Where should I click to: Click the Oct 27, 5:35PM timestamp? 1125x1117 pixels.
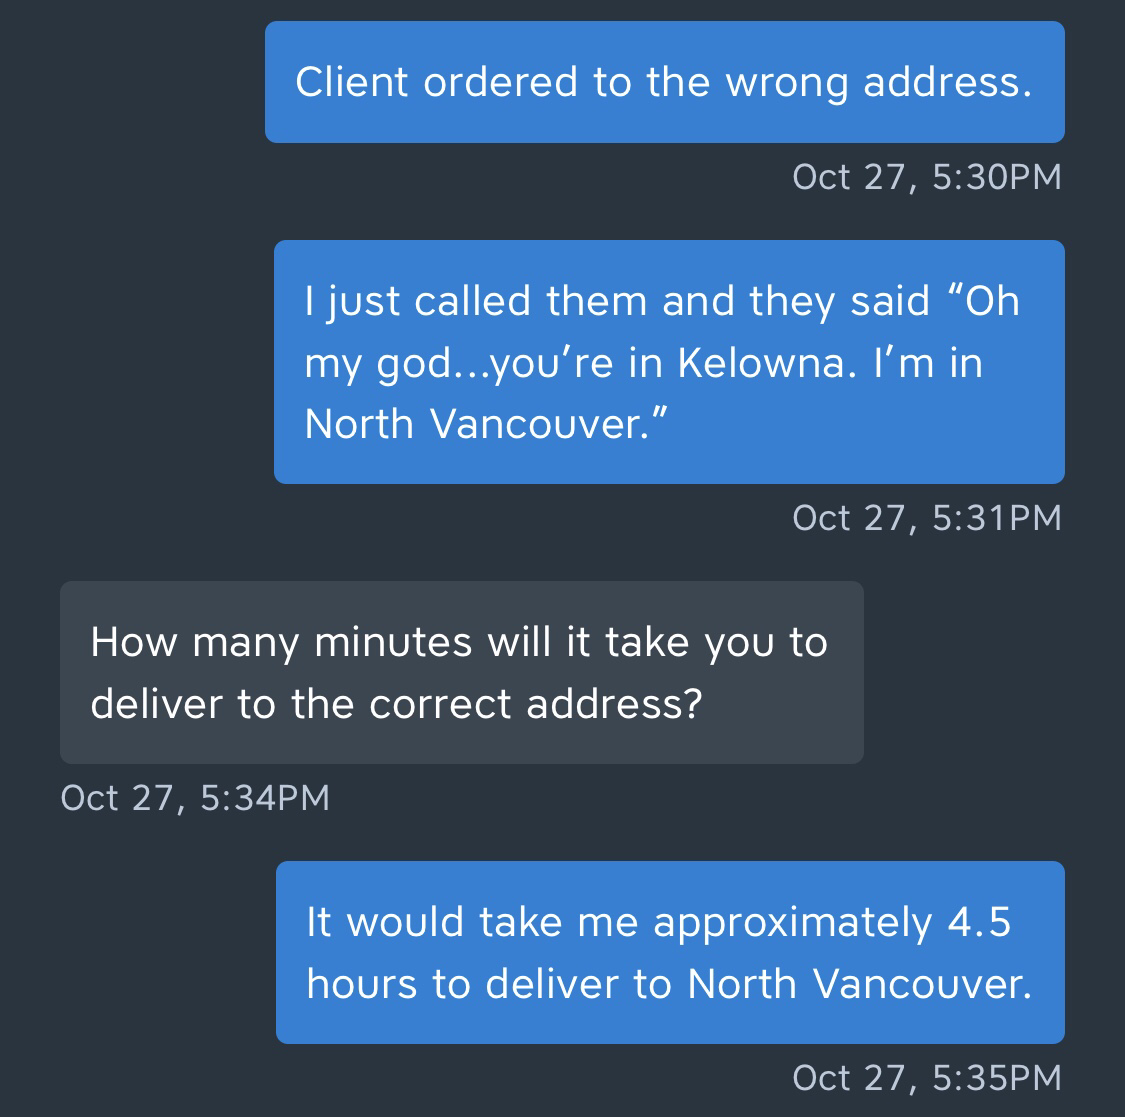[926, 1078]
